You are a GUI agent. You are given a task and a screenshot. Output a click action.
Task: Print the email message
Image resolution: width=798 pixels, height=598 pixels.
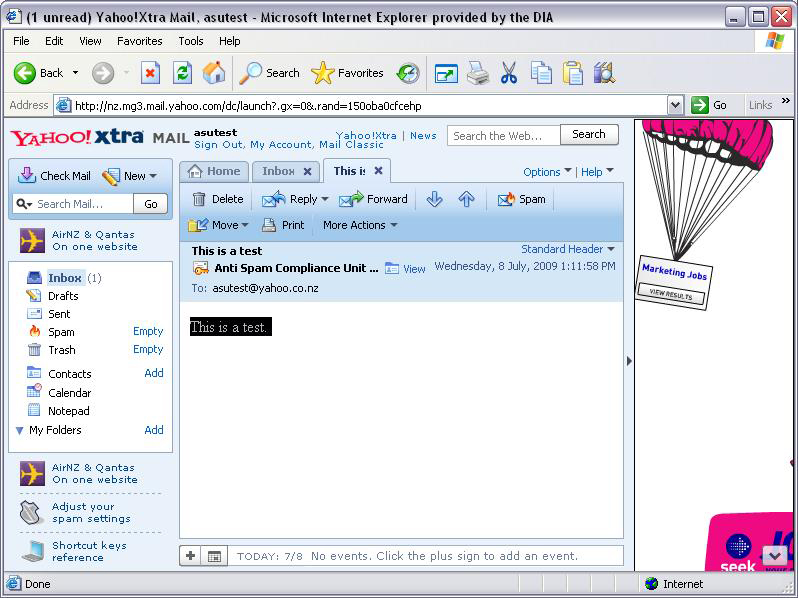282,225
